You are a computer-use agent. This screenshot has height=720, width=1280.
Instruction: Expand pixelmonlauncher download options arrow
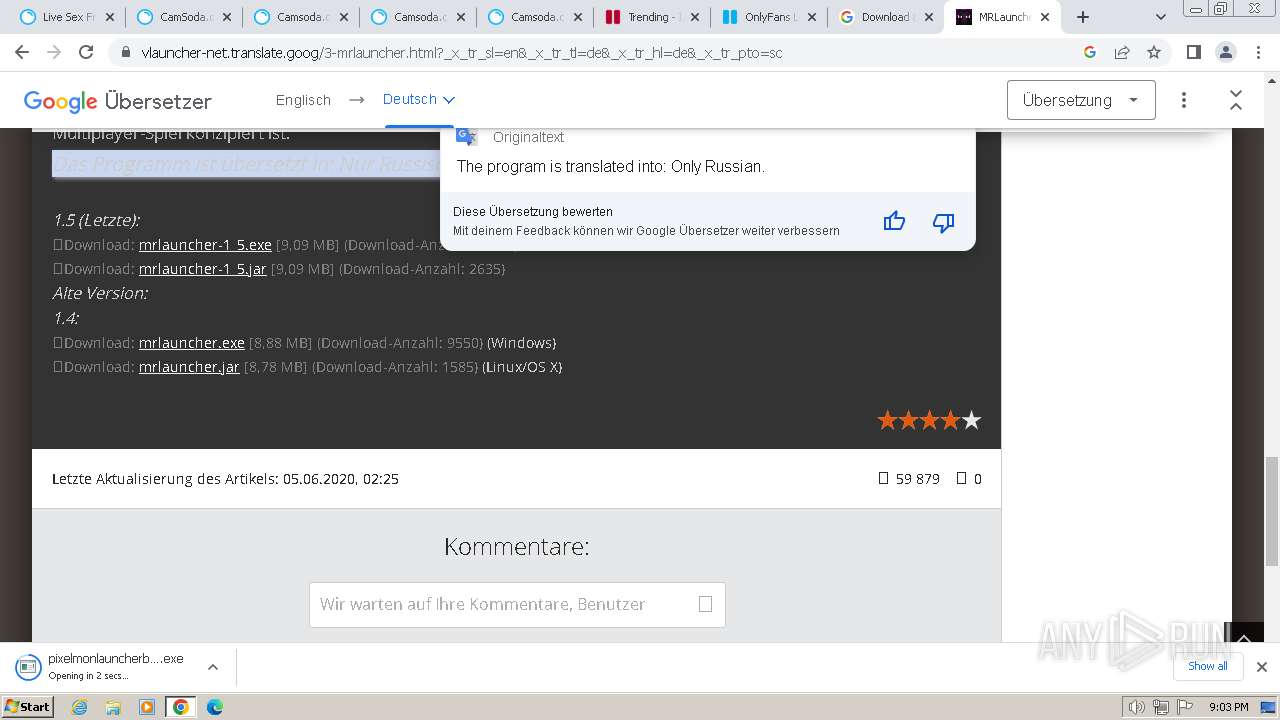[x=212, y=667]
